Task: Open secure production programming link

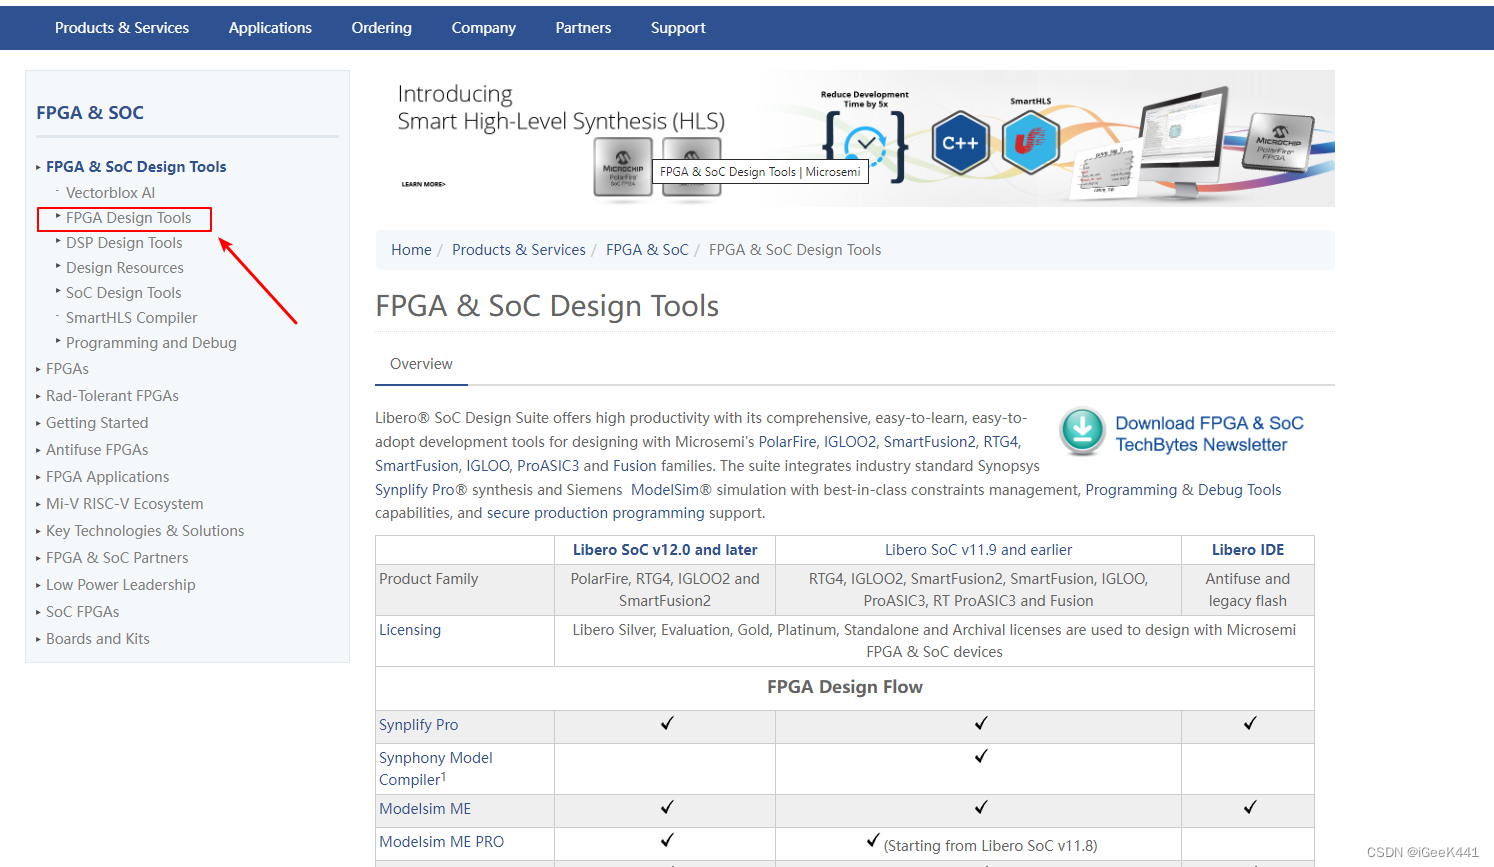Action: 596,513
